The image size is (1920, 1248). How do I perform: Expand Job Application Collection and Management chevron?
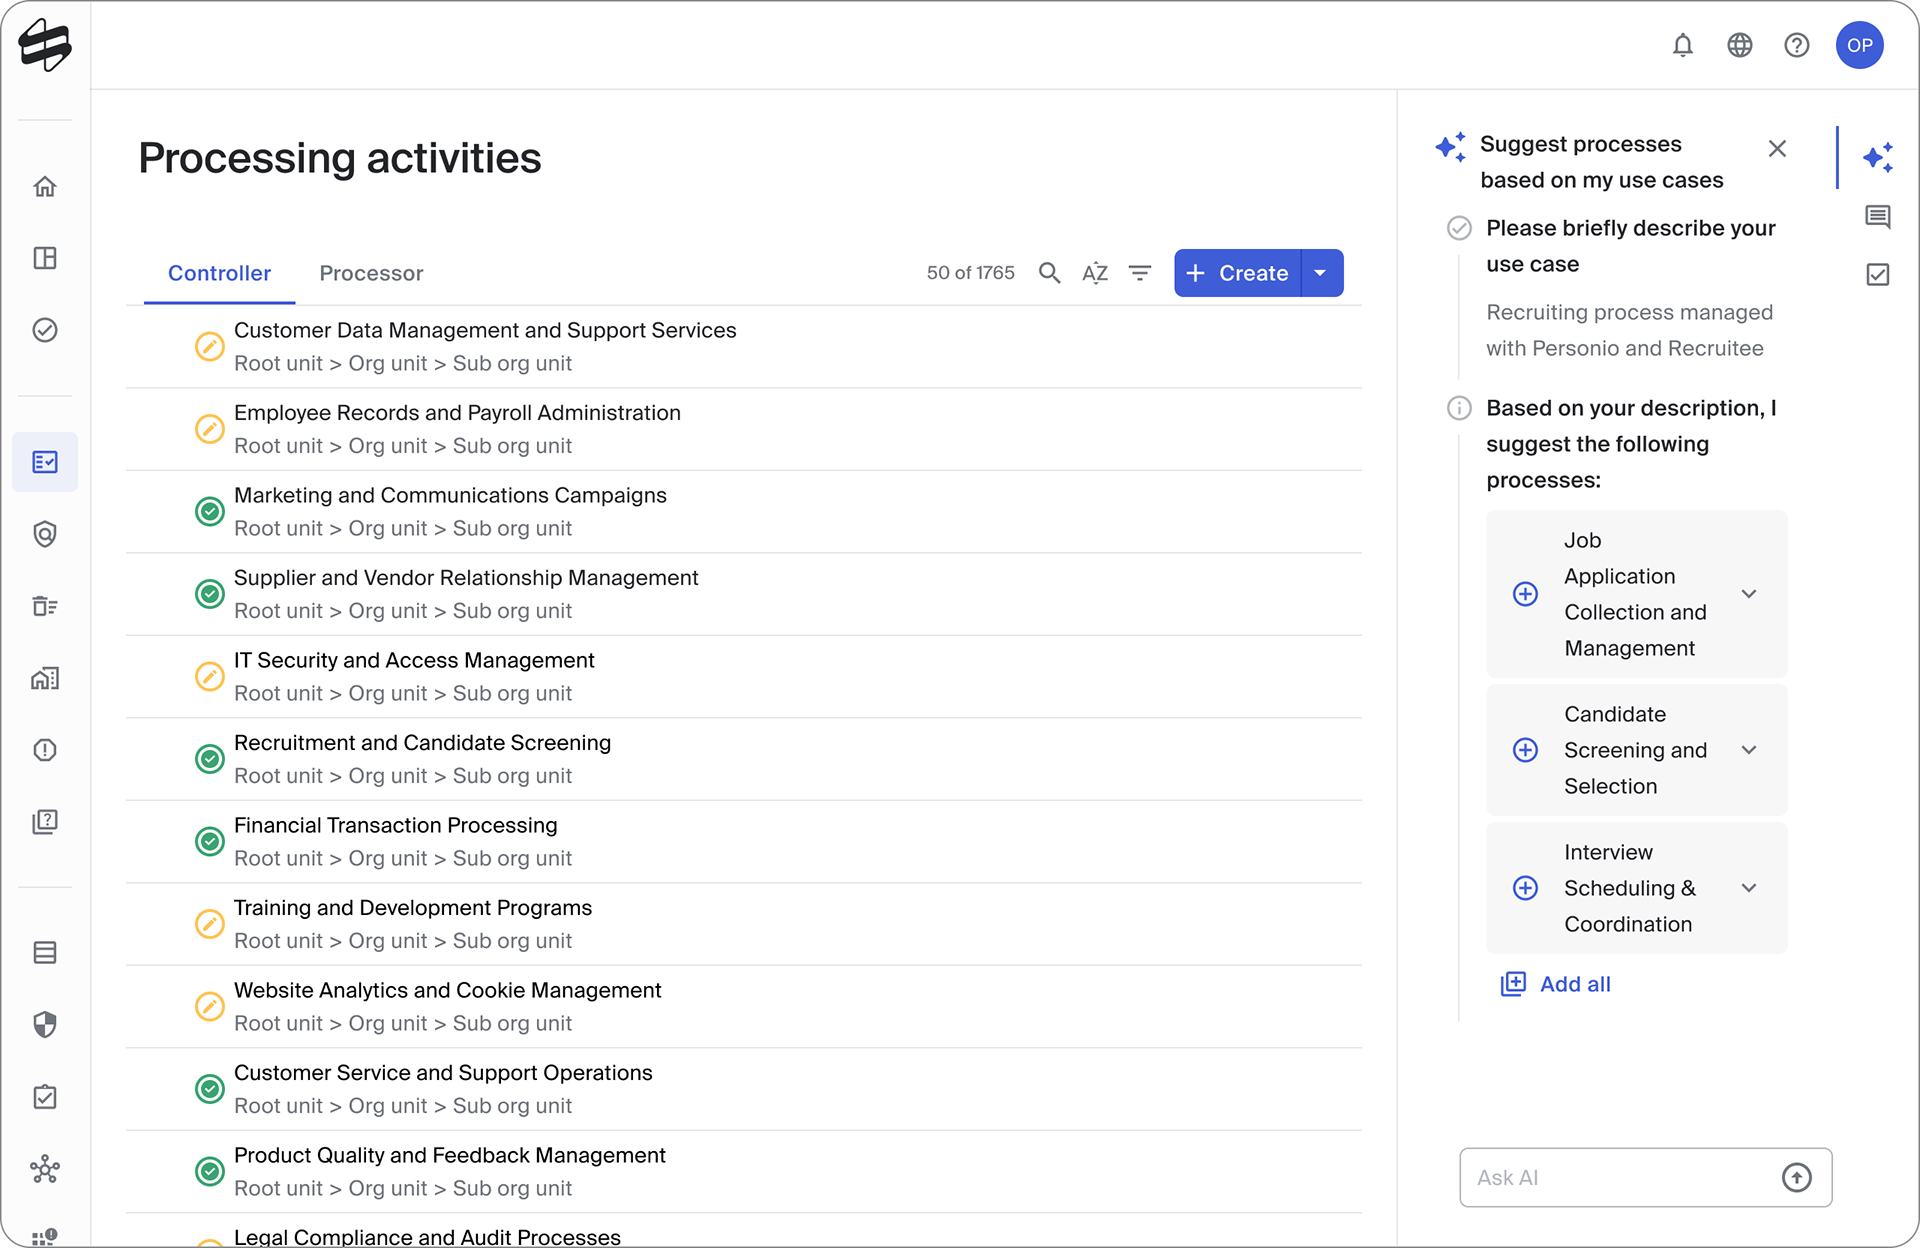click(x=1749, y=594)
